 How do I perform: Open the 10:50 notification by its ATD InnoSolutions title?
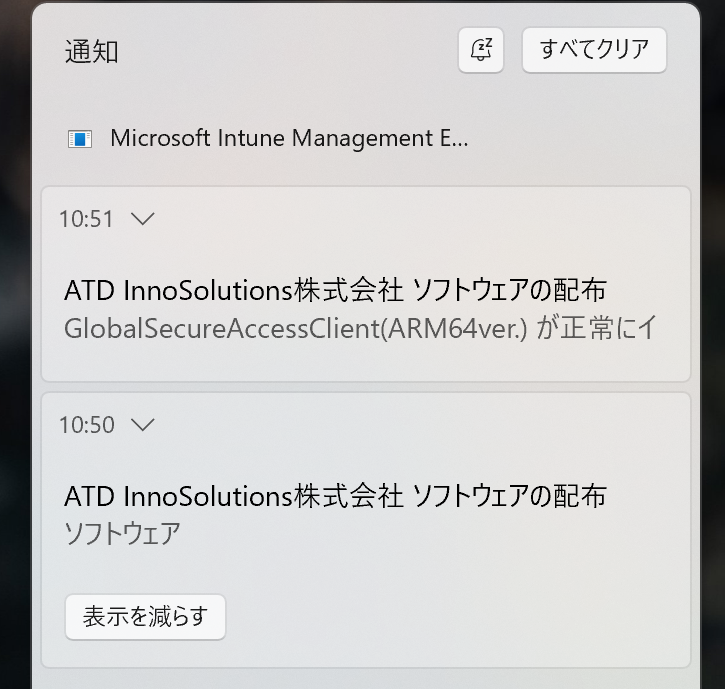(x=334, y=496)
